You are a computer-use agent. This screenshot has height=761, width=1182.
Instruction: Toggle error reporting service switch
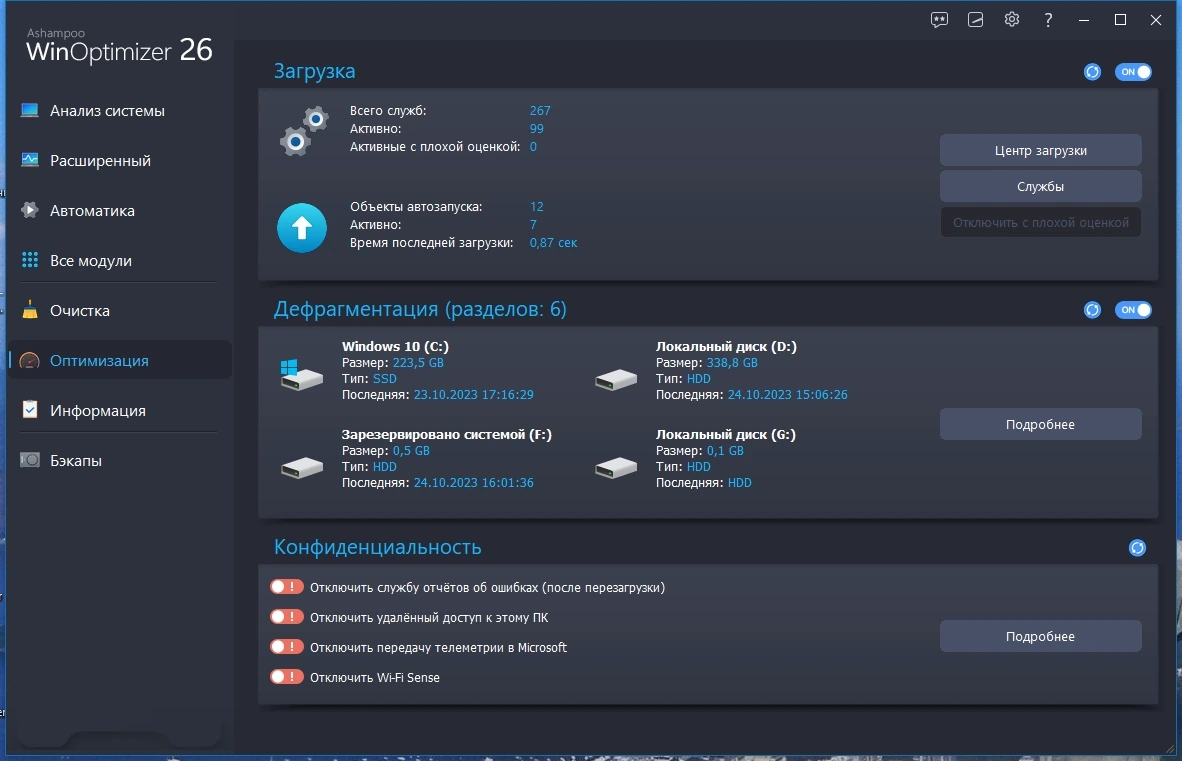(286, 587)
